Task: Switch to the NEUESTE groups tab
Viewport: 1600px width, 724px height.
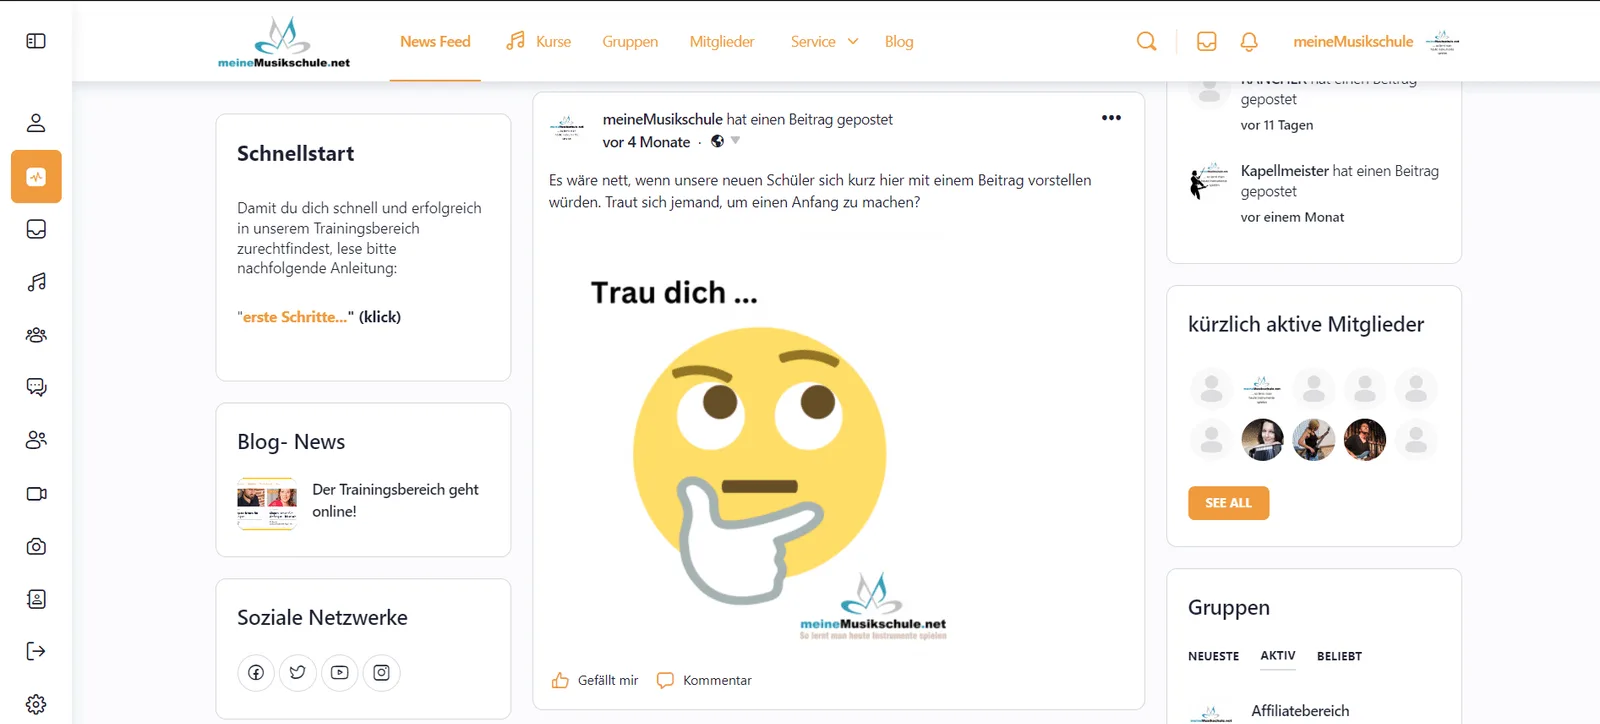Action: point(1214,656)
